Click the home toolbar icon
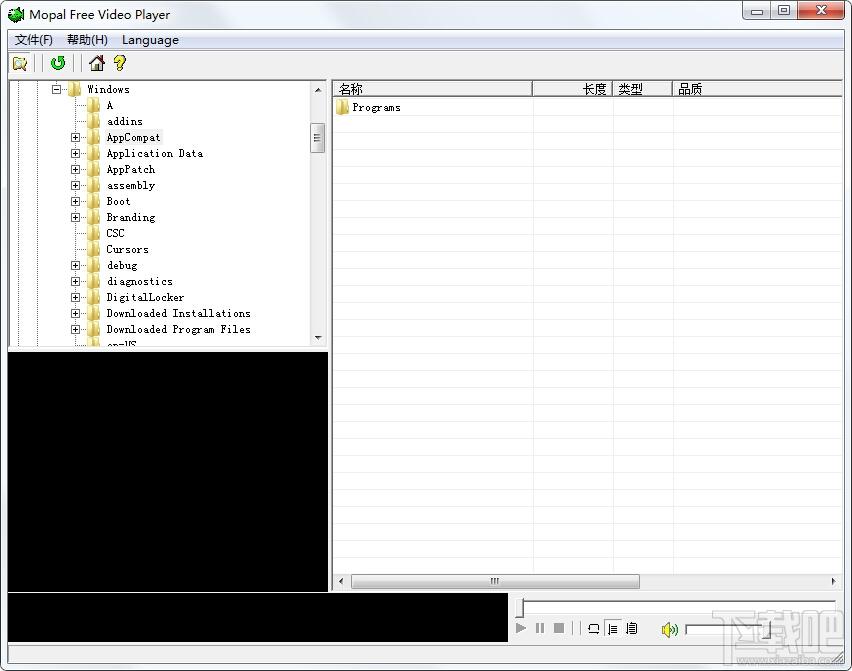 pyautogui.click(x=97, y=63)
